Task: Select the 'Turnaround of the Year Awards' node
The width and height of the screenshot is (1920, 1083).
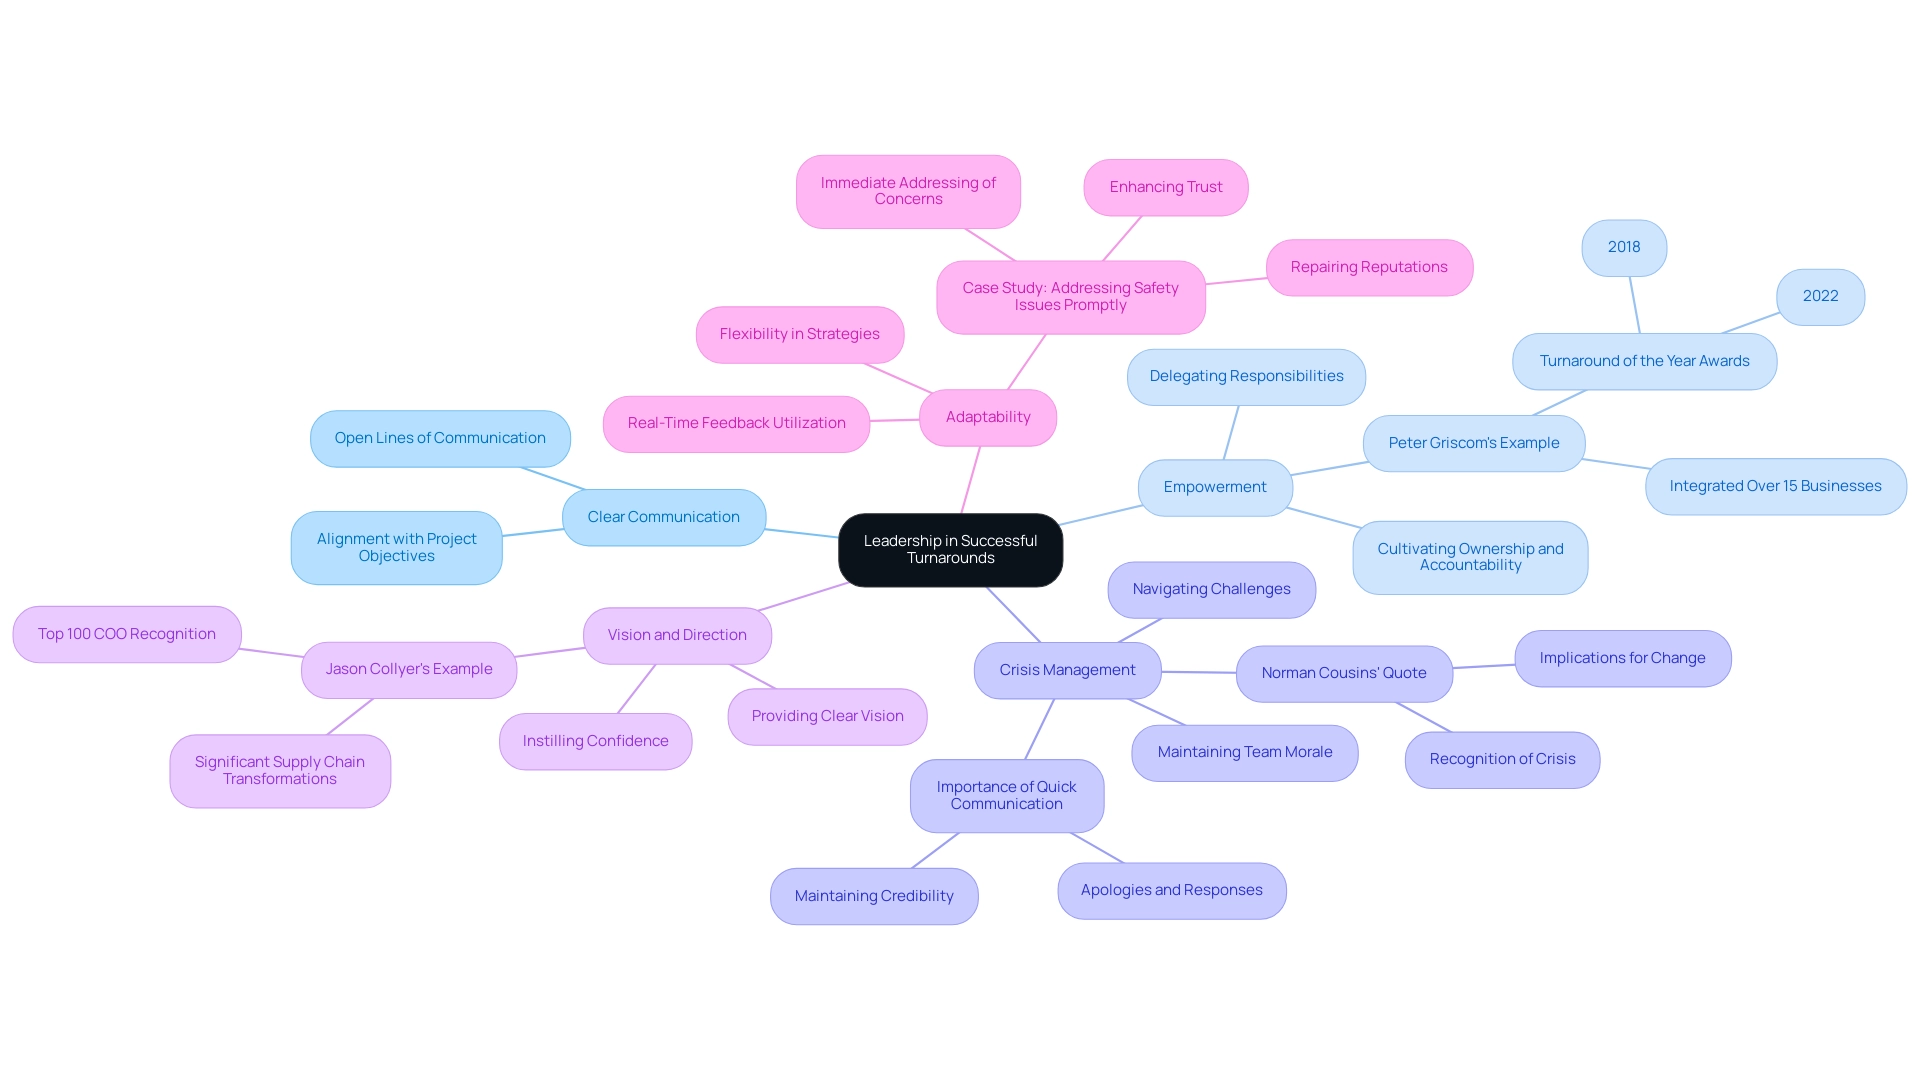Action: pos(1644,360)
